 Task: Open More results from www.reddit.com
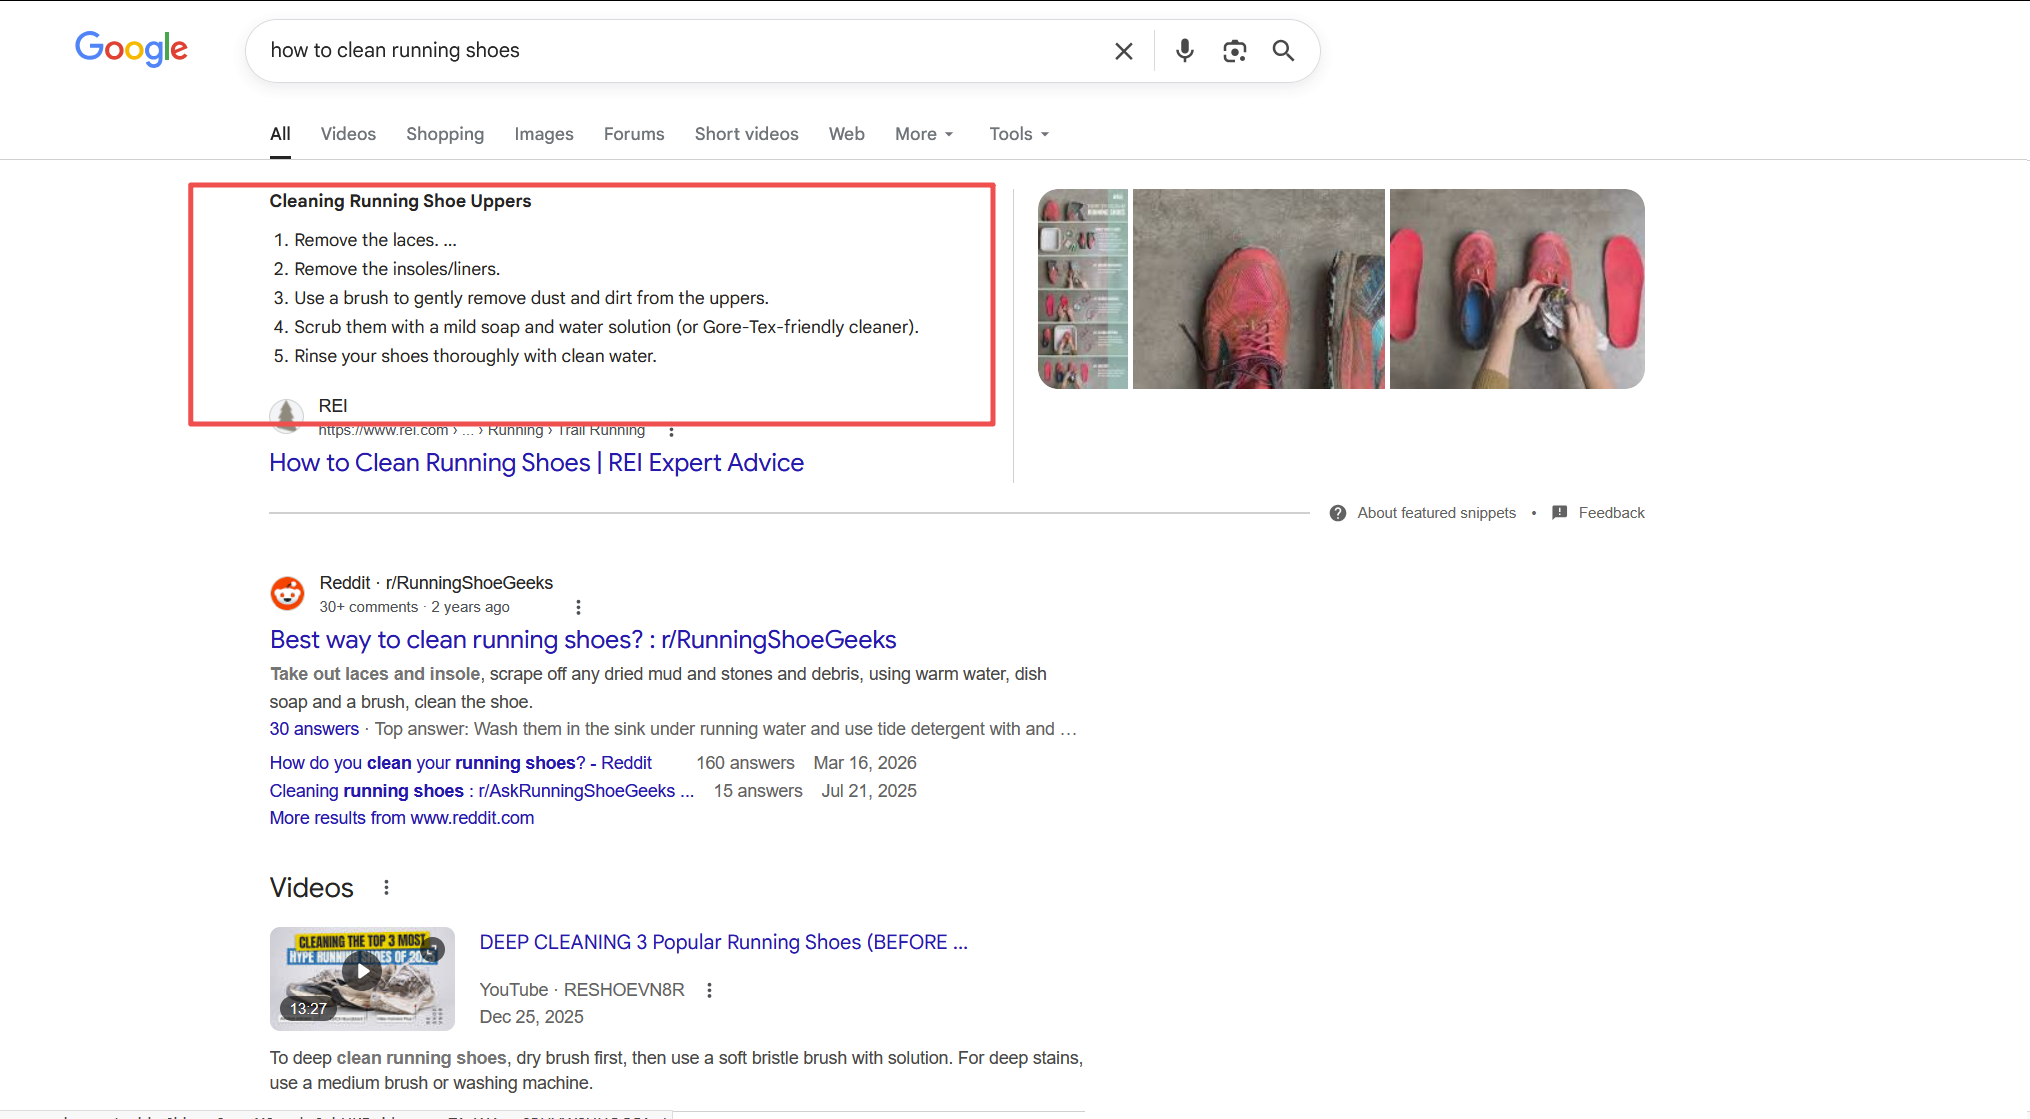coord(401,818)
